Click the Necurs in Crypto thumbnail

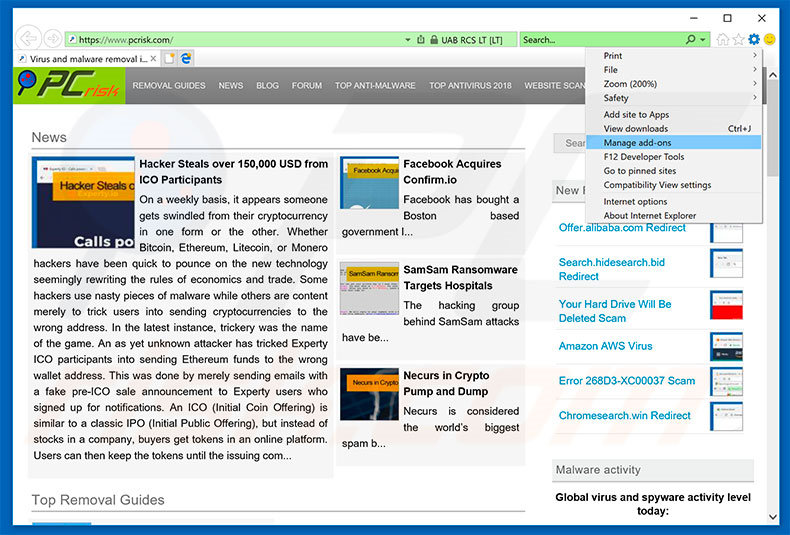pos(369,394)
